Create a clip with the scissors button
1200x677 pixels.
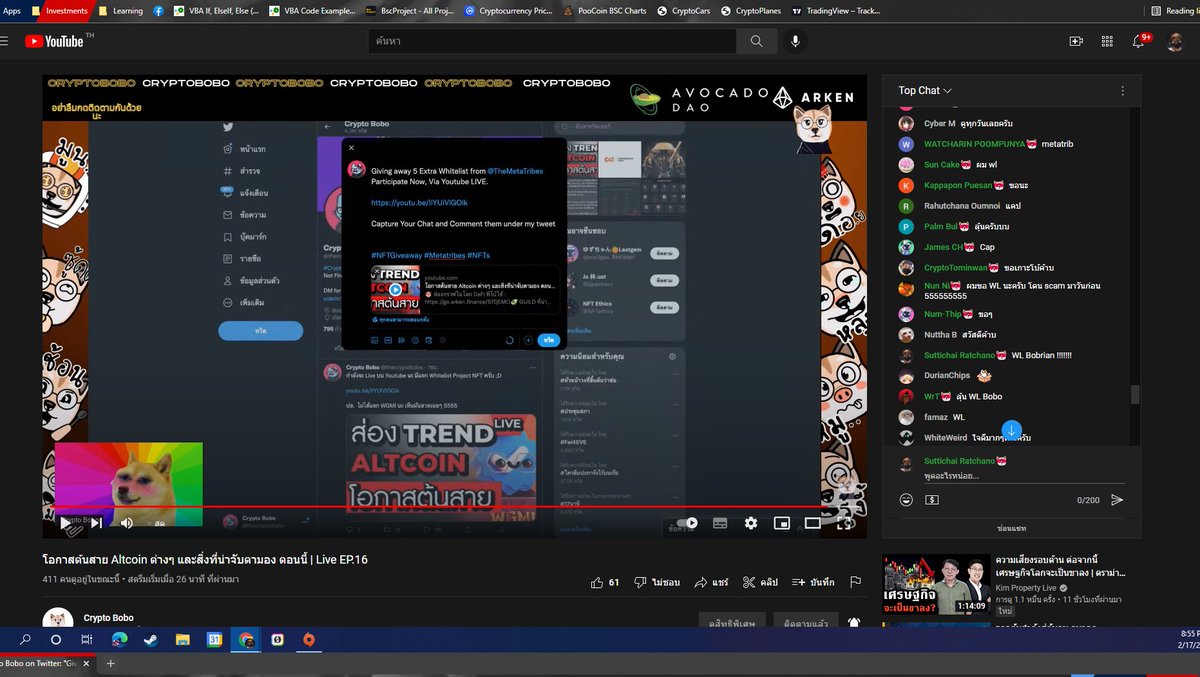coord(760,582)
